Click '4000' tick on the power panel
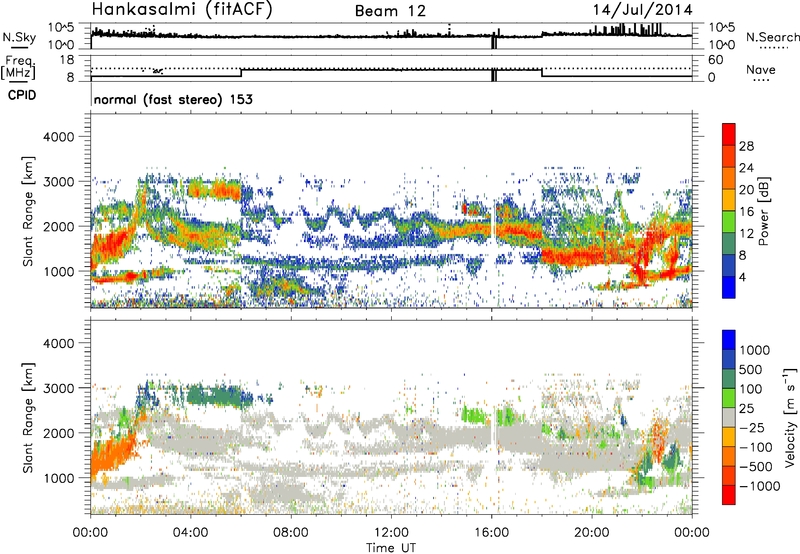Image resolution: width=800 pixels, height=554 pixels. click(x=58, y=137)
